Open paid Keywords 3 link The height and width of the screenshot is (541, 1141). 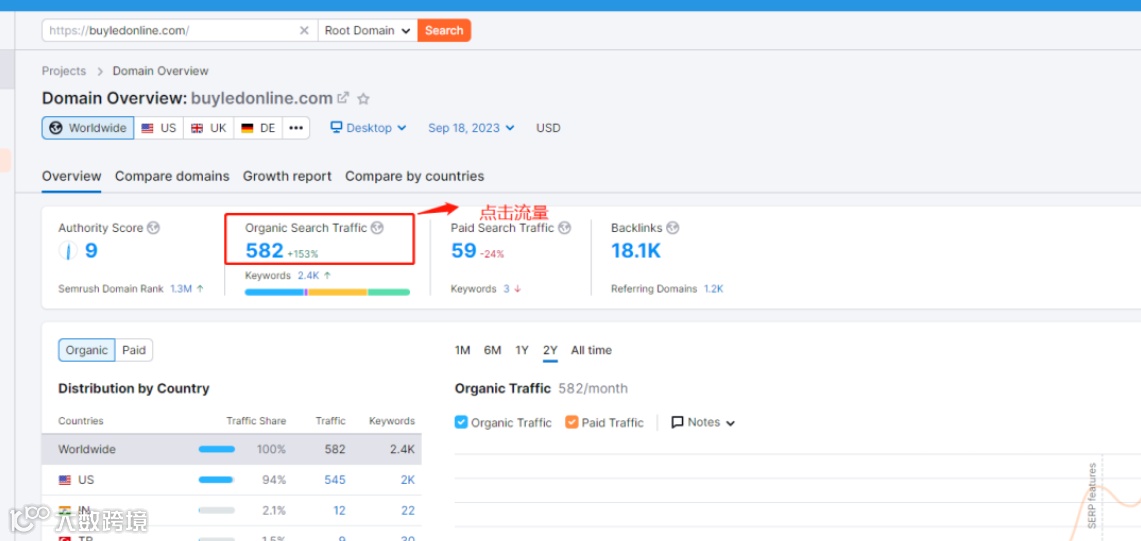(x=506, y=288)
